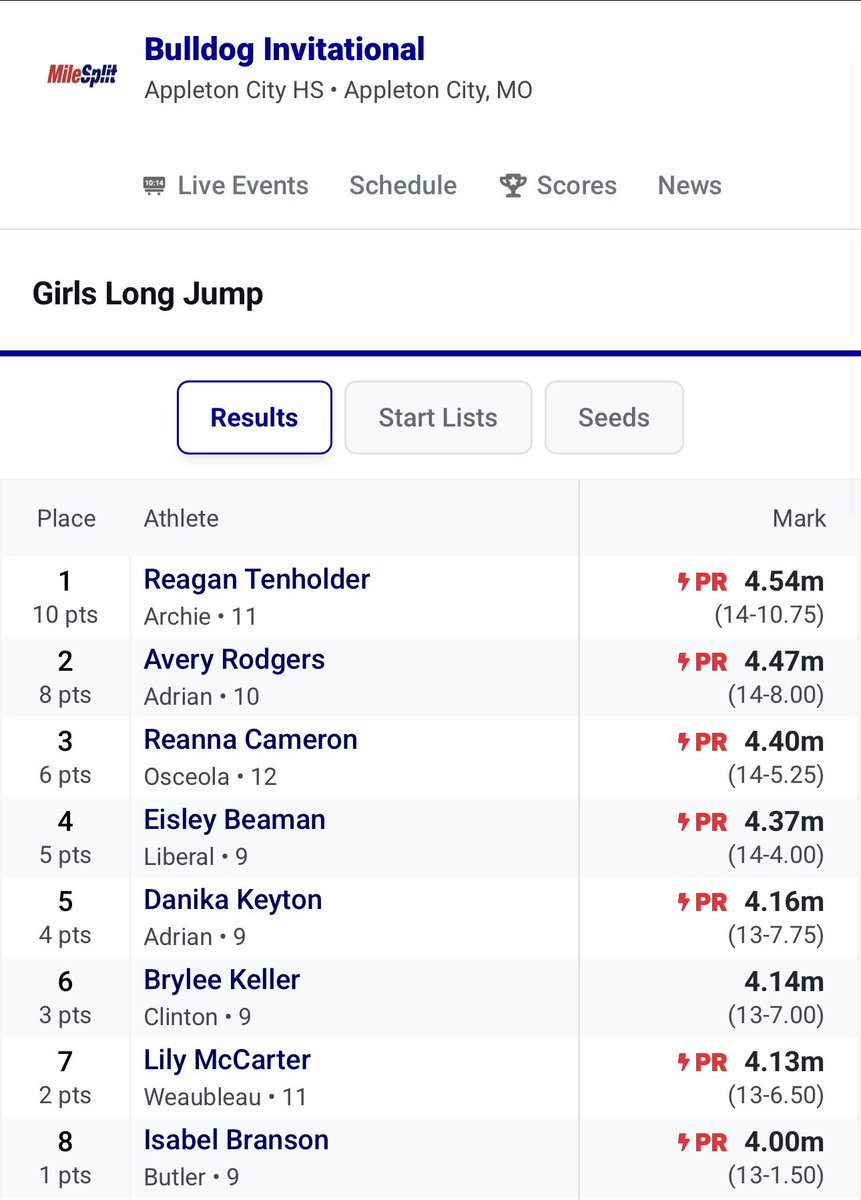Open Lily McCarter's athlete page
Image resolution: width=861 pixels, height=1200 pixels.
point(228,1060)
